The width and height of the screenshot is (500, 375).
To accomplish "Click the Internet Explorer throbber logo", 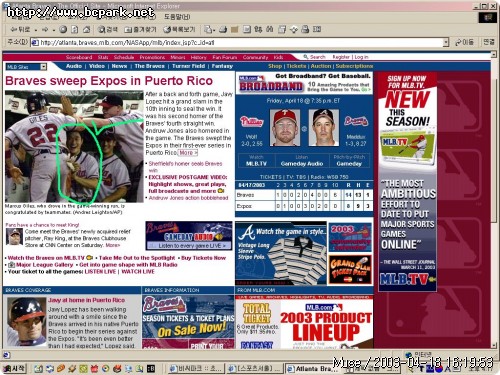I will [487, 17].
